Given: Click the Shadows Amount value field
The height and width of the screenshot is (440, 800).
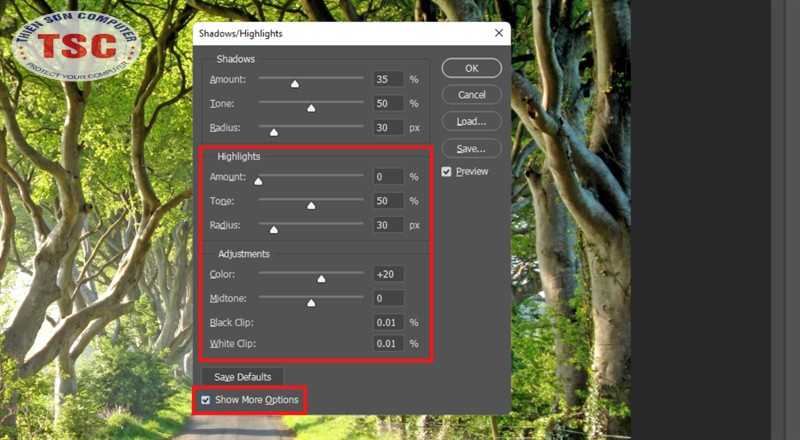Looking at the screenshot, I should 387,79.
